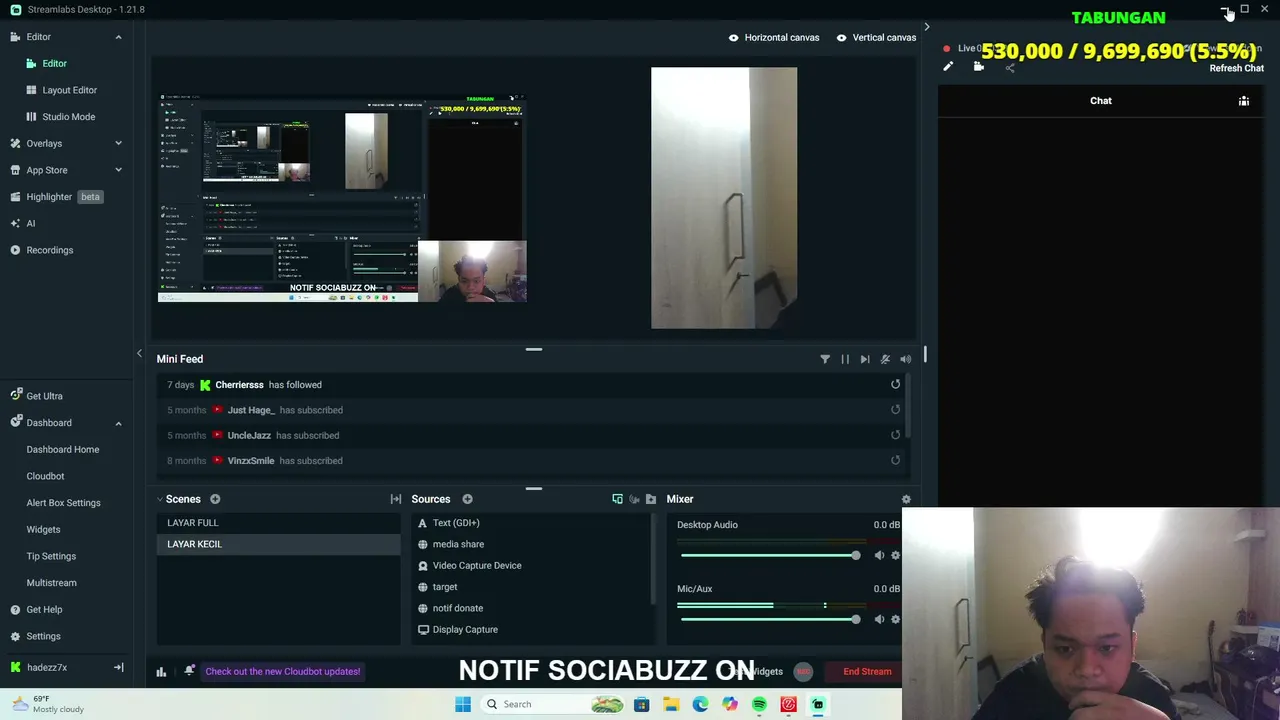Toggle mute event sounds in Mini Feed

(x=885, y=359)
